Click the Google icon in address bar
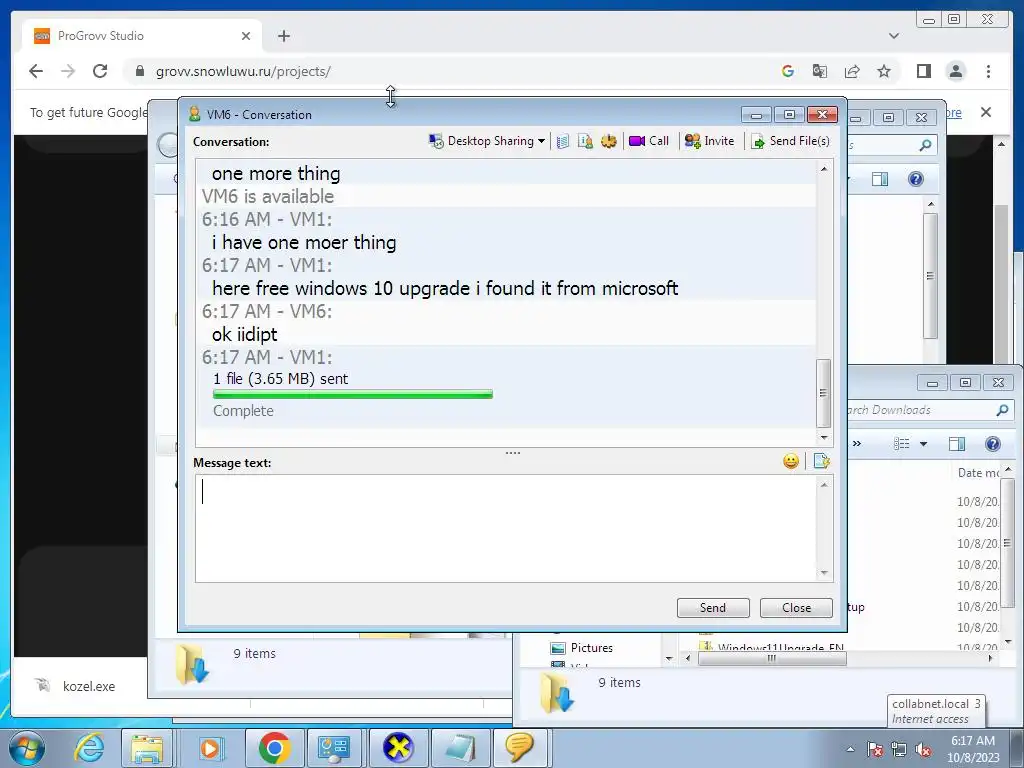1024x768 pixels. click(788, 71)
